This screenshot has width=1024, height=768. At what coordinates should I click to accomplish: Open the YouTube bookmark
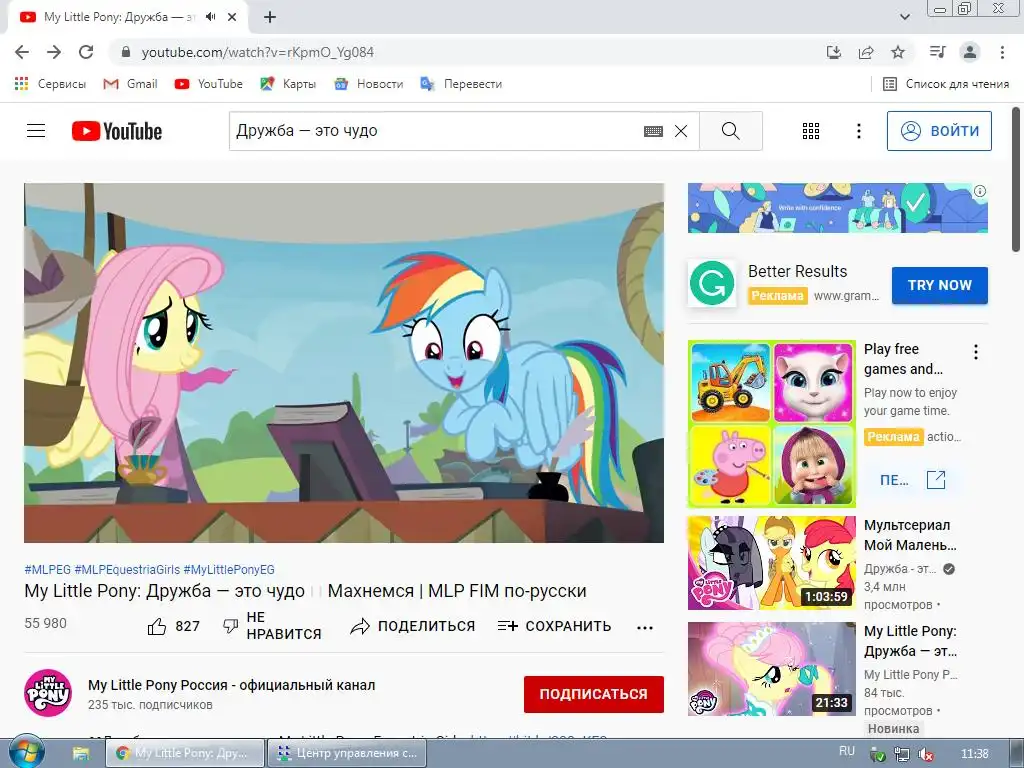[209, 84]
